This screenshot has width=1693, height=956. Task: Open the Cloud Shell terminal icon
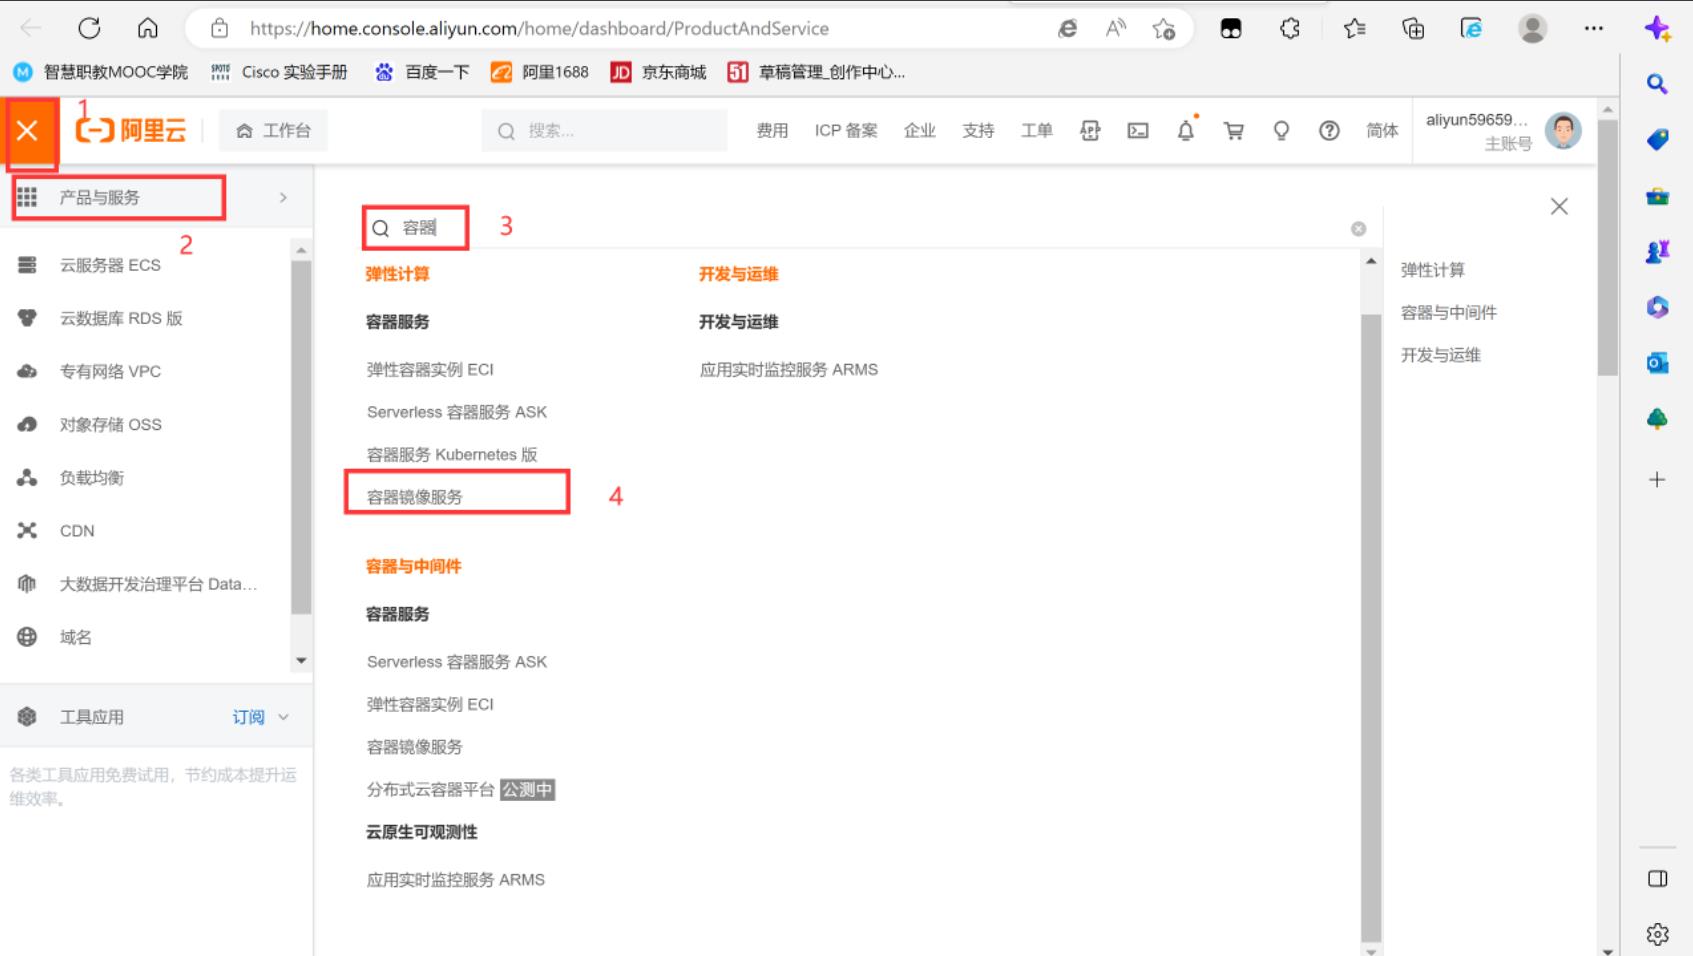(1138, 131)
